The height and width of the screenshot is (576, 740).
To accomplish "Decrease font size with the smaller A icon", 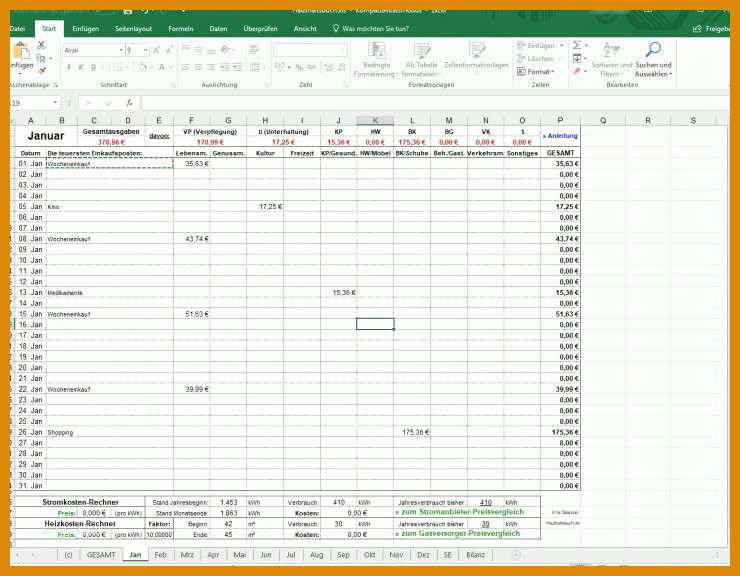I will [169, 50].
